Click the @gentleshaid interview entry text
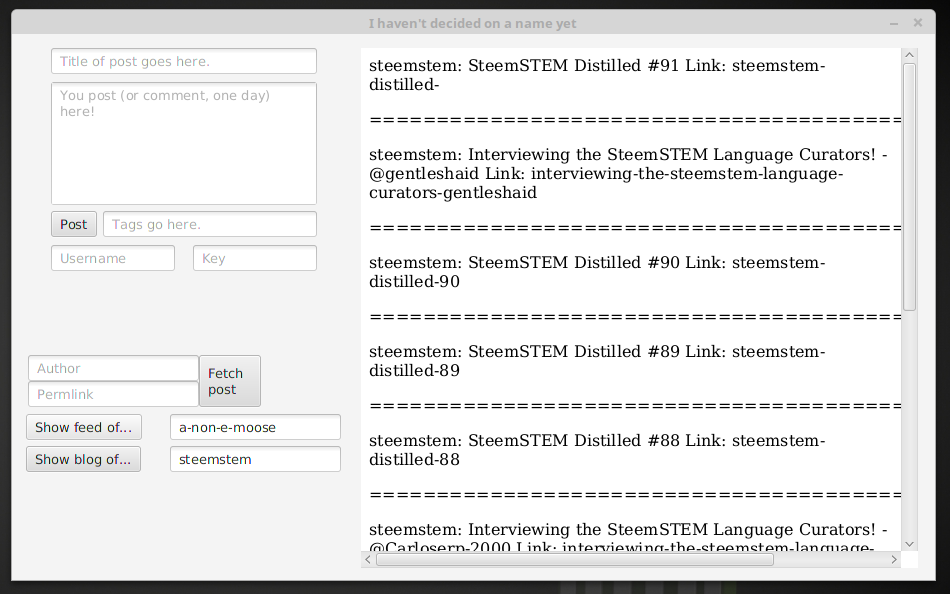The width and height of the screenshot is (950, 594). click(x=628, y=173)
